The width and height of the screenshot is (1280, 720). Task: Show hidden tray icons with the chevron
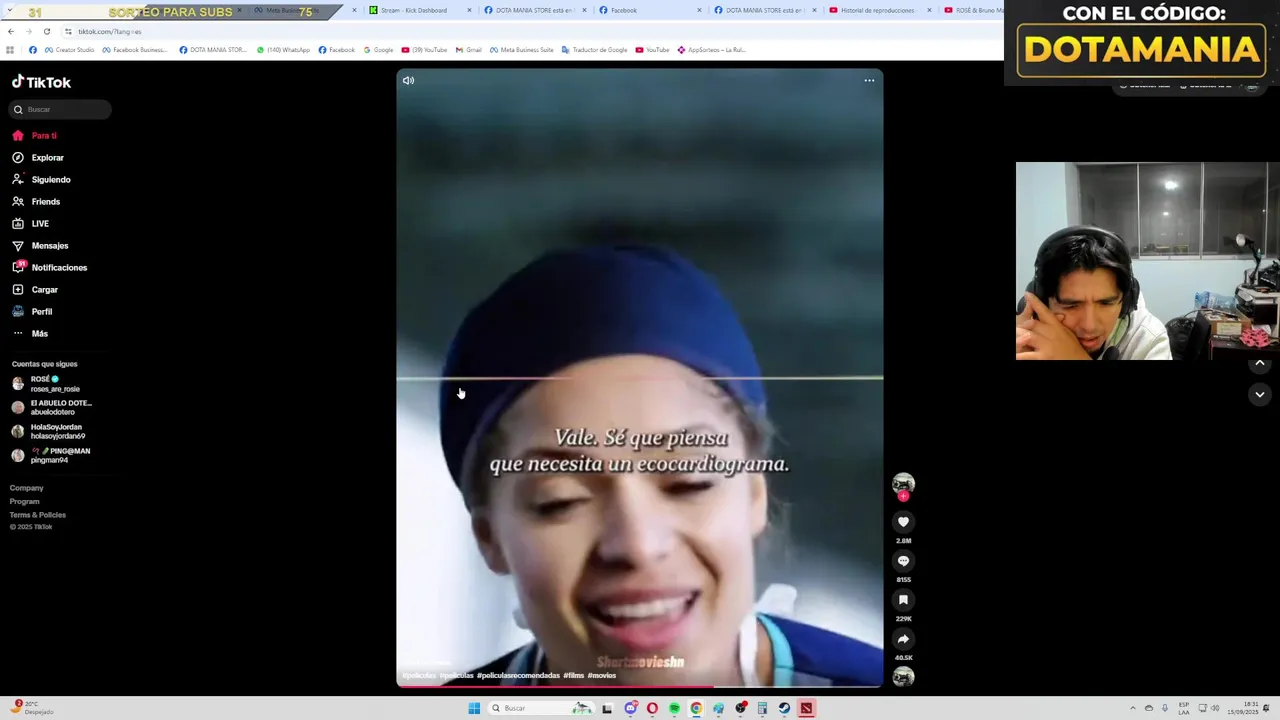click(1133, 708)
